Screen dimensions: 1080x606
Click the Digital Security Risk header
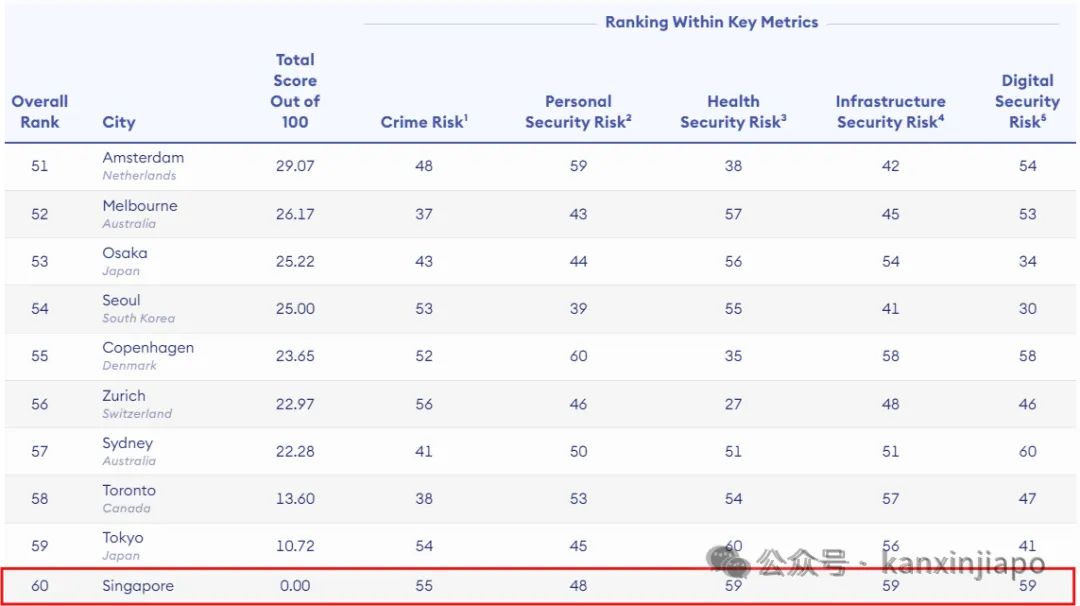pos(1027,101)
